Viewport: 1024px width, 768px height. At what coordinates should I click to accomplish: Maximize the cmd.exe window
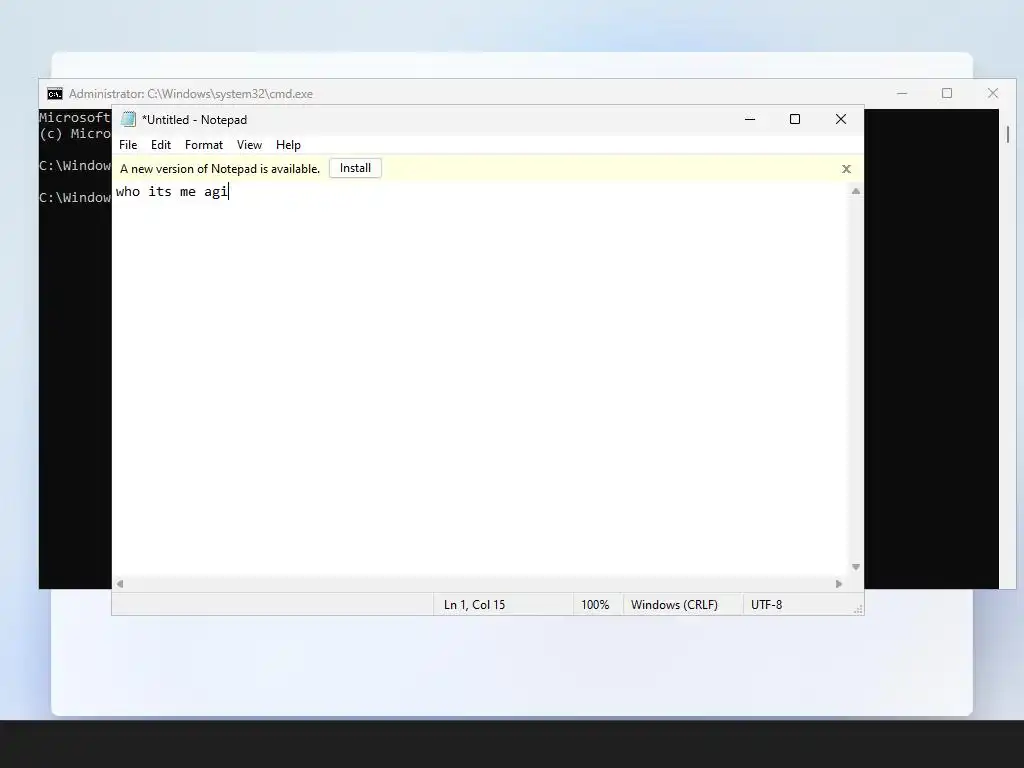pos(947,93)
